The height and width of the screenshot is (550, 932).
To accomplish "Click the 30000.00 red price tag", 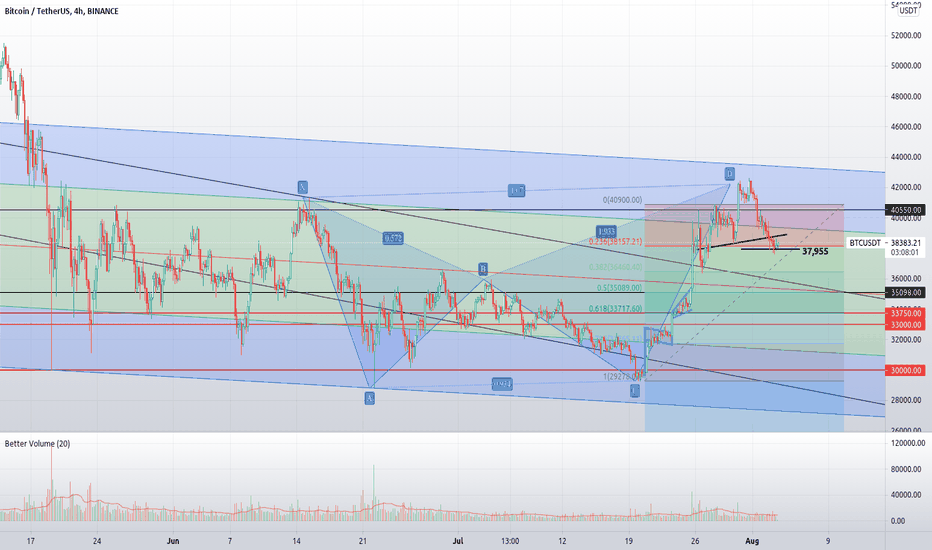I will [906, 370].
